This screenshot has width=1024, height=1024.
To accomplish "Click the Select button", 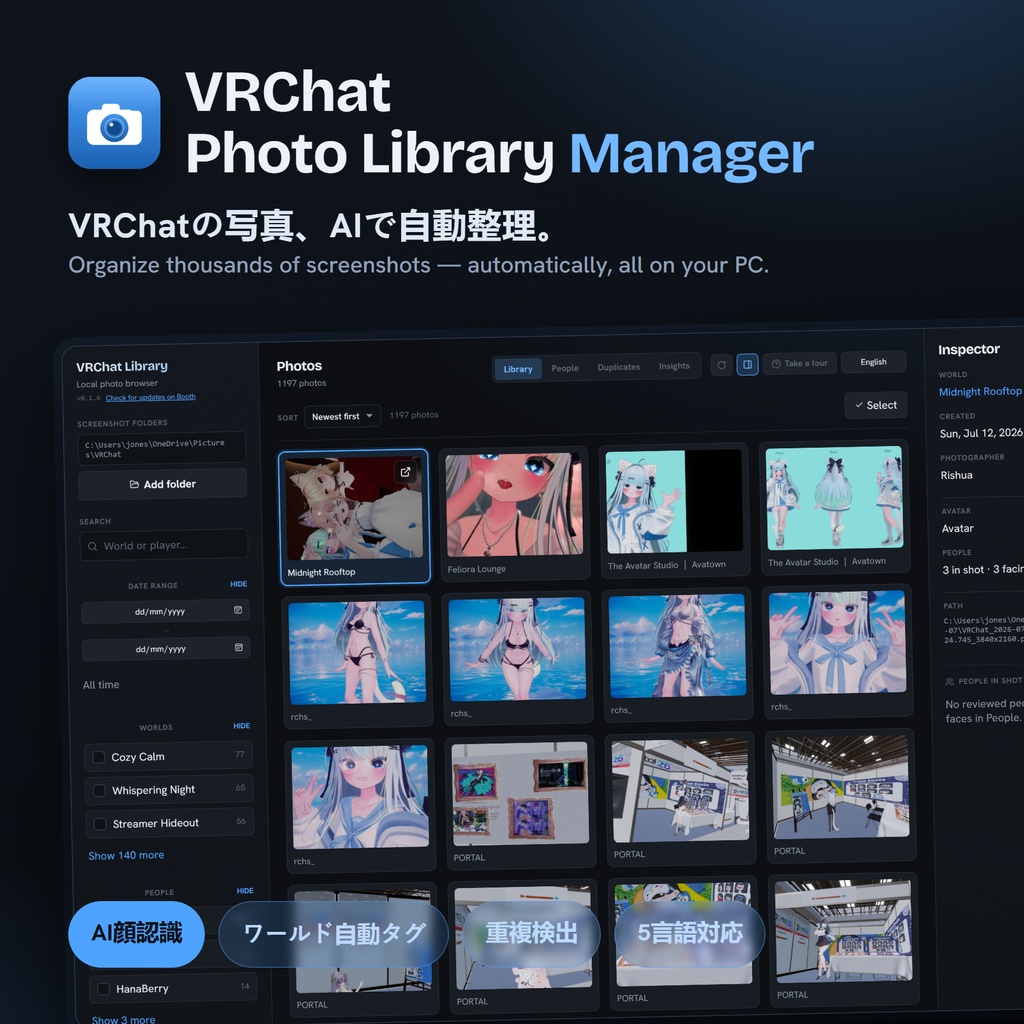I will pyautogui.click(x=876, y=405).
